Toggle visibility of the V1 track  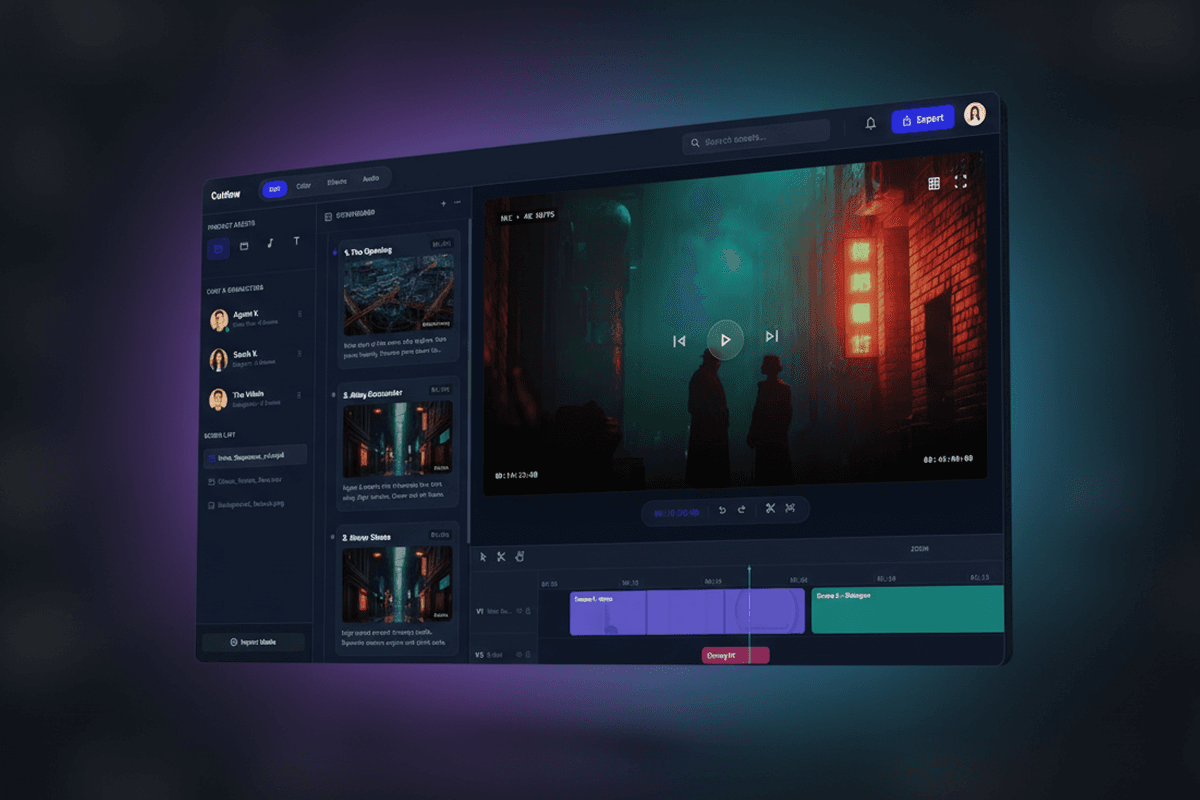tap(519, 610)
